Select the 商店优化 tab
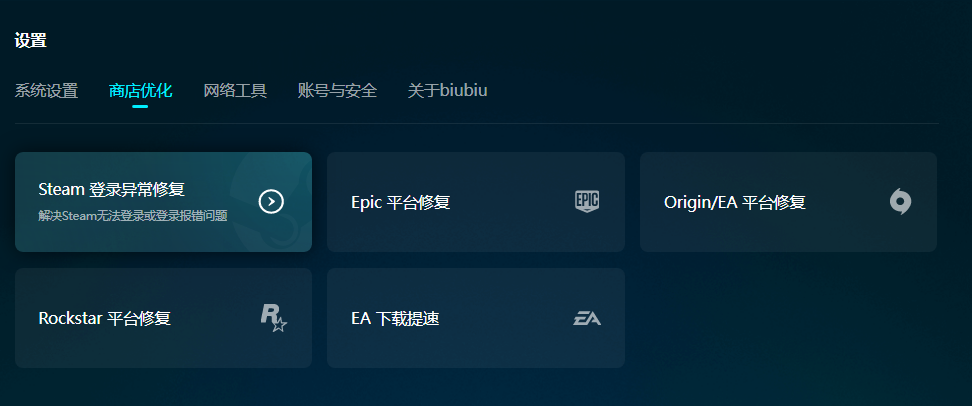Screen dimensions: 972x406 click(140, 91)
